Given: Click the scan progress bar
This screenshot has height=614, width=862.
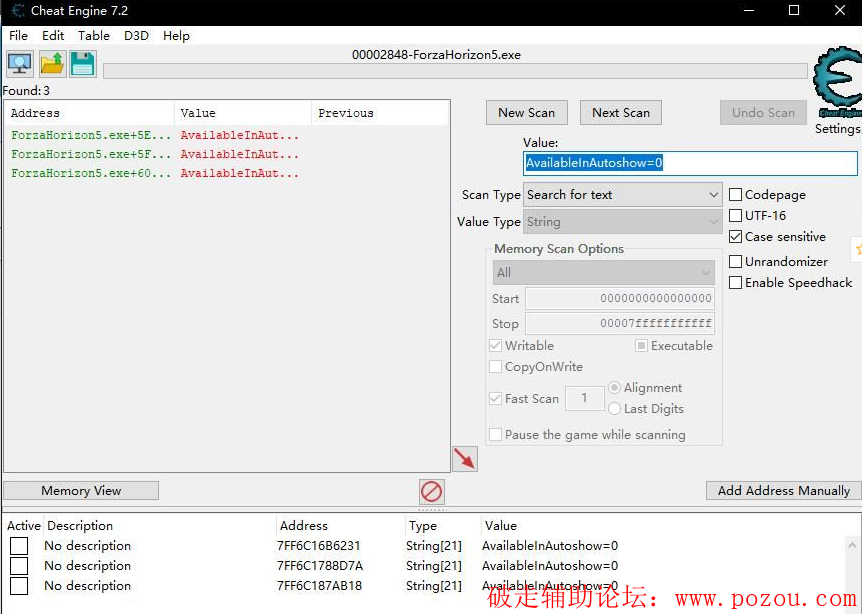Looking at the screenshot, I should click(x=455, y=71).
